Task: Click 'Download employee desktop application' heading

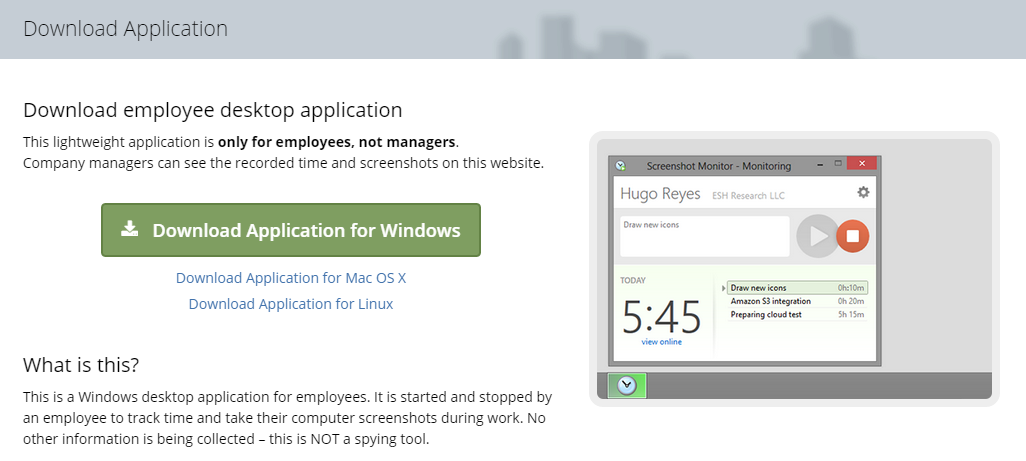Action: click(x=213, y=110)
